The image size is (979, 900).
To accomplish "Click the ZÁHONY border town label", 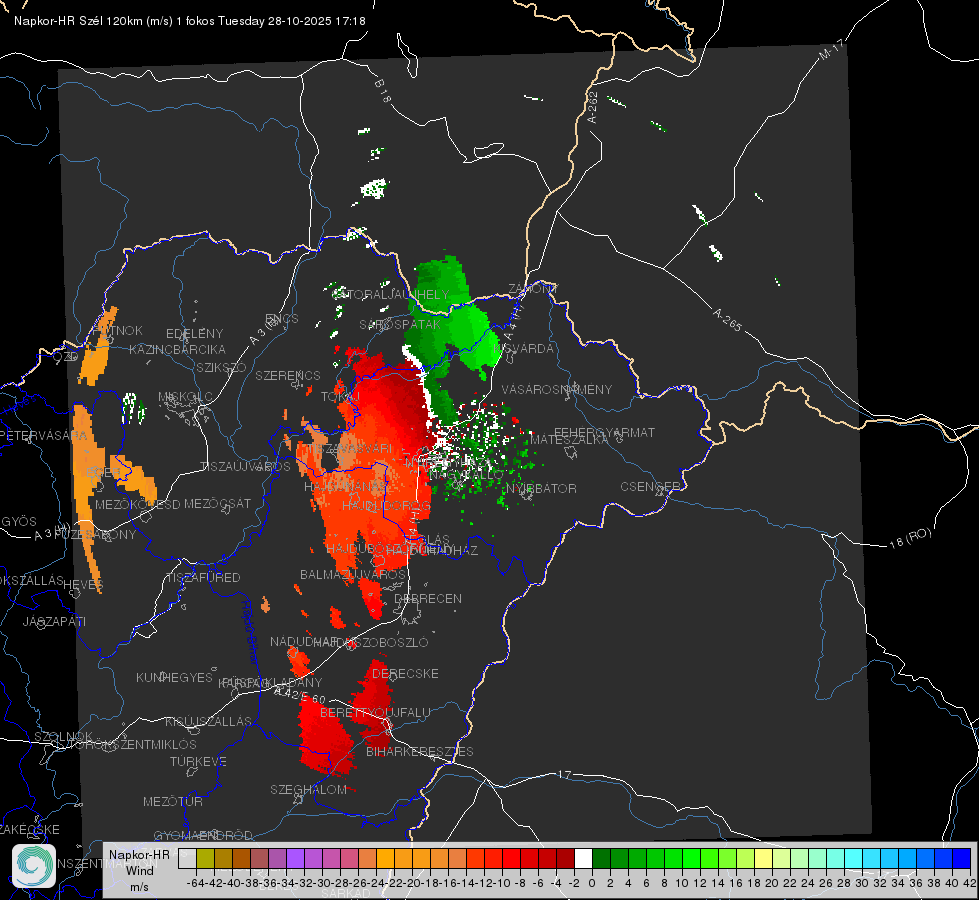I will click(x=533, y=289).
